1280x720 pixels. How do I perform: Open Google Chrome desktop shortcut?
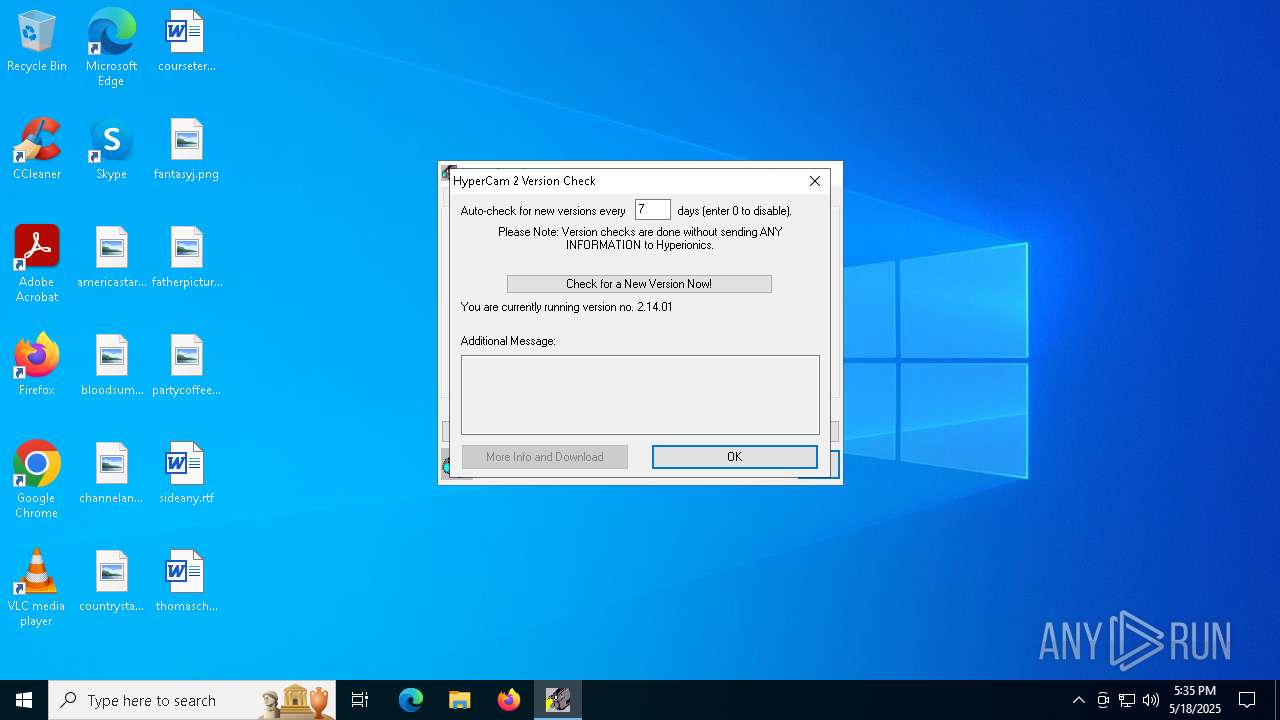click(x=37, y=480)
